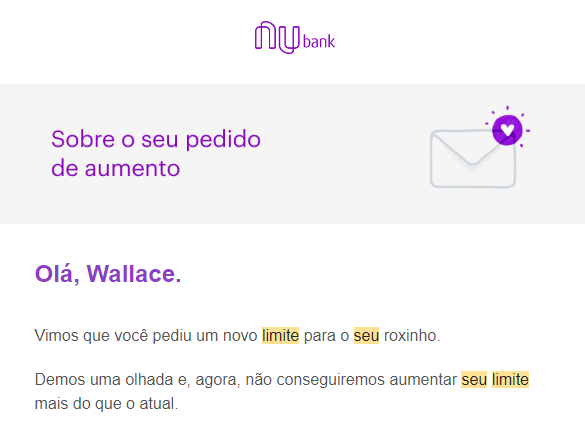
Task: Click highlighted "seu" before "roxinho"
Action: tap(366, 335)
